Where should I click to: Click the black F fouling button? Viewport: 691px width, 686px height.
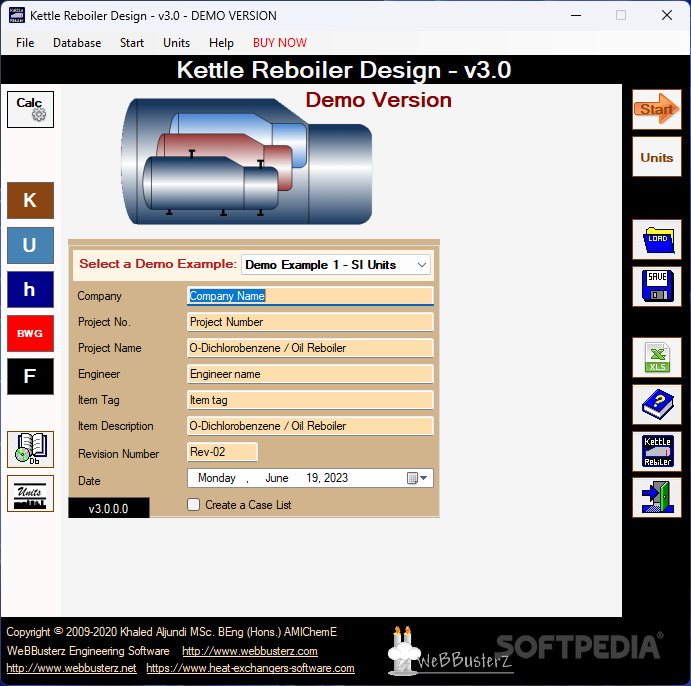click(x=30, y=376)
